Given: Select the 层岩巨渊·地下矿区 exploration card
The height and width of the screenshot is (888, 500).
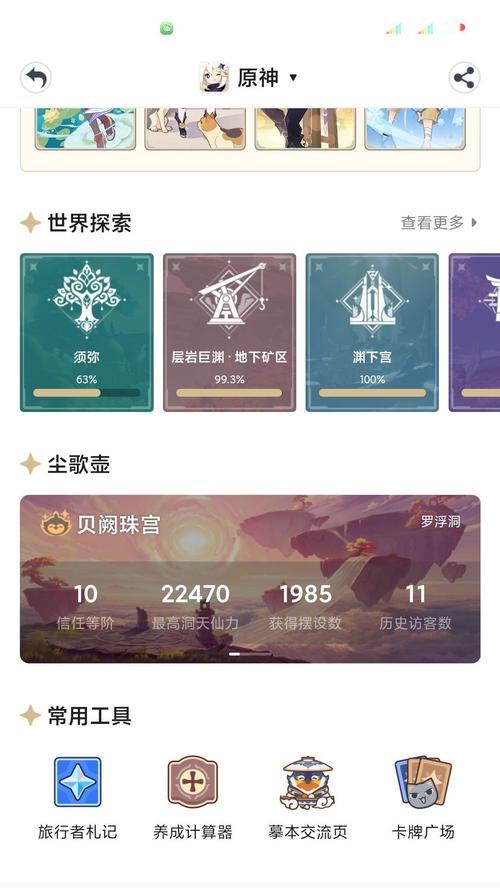Looking at the screenshot, I should (229, 332).
